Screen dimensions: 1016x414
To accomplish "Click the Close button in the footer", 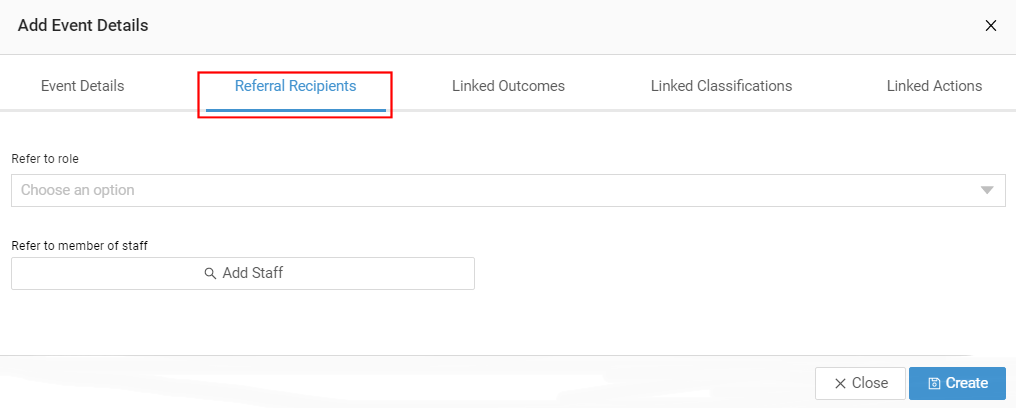I will (x=860, y=384).
